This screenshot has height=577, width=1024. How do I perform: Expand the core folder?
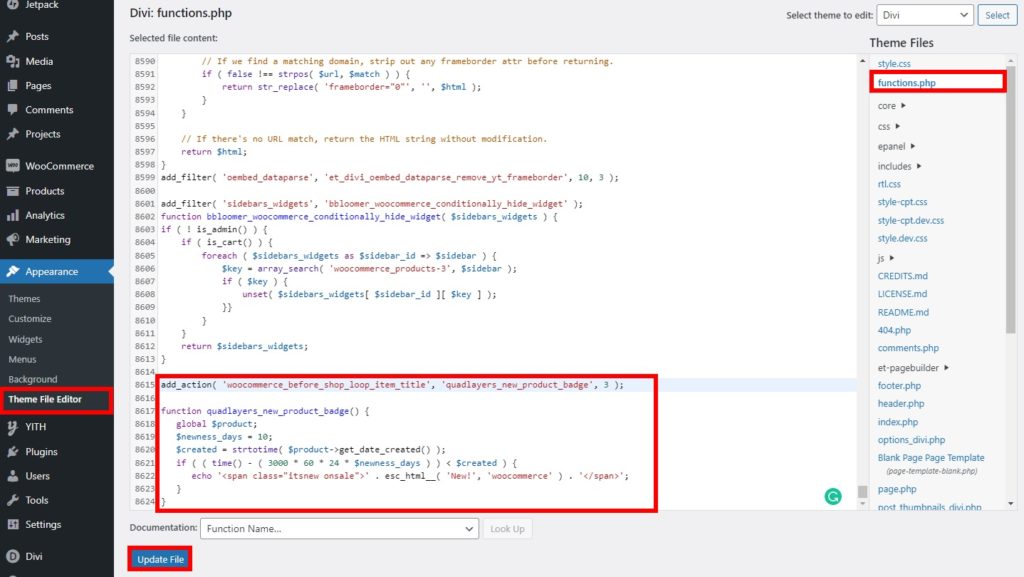pyautogui.click(x=891, y=106)
